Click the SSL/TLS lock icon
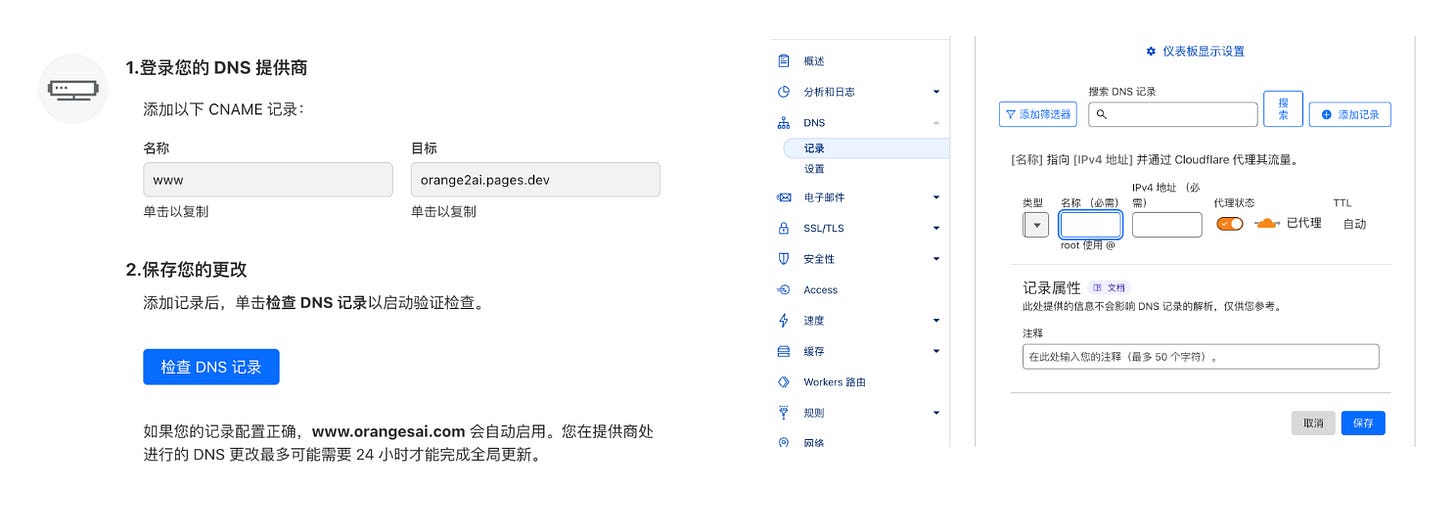Image resolution: width=1456 pixels, height=524 pixels. tap(784, 228)
